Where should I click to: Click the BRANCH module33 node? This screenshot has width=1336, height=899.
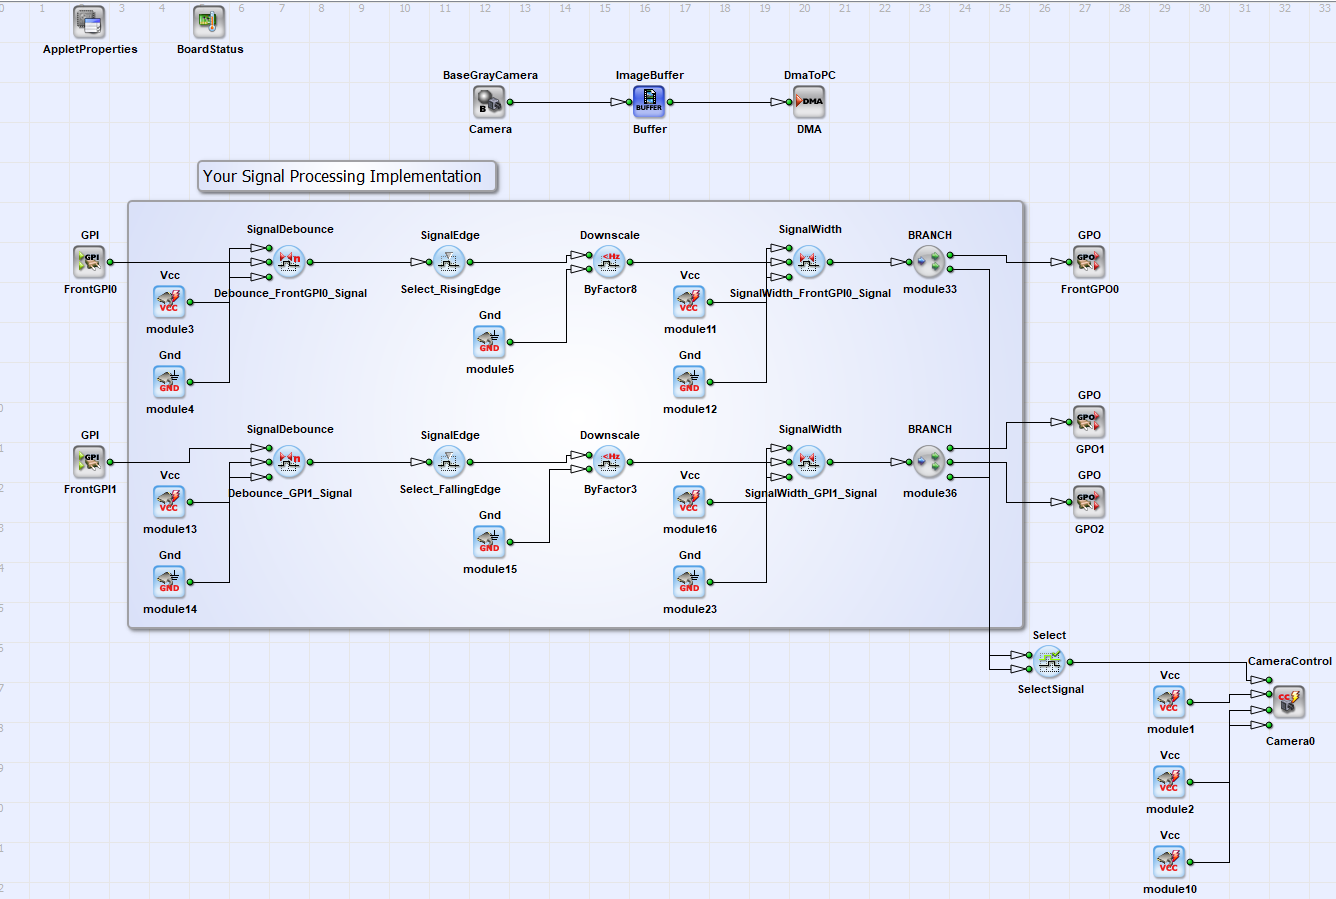930,262
